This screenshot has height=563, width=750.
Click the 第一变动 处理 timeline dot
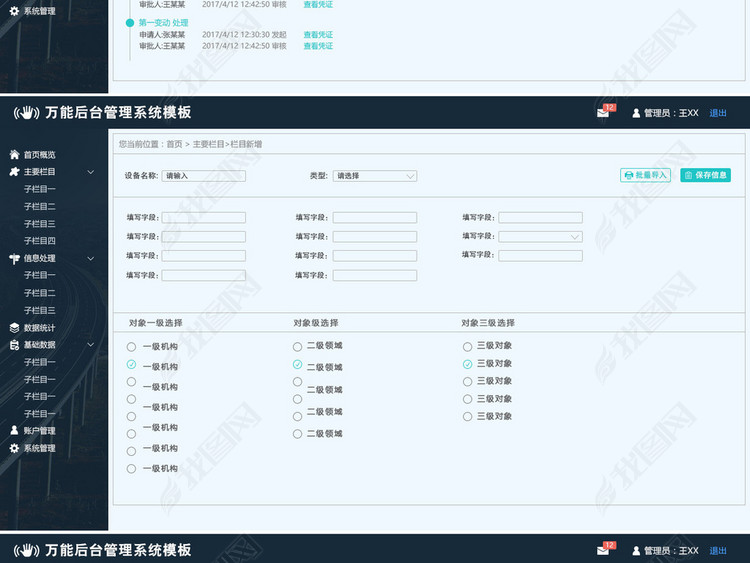[x=130, y=22]
